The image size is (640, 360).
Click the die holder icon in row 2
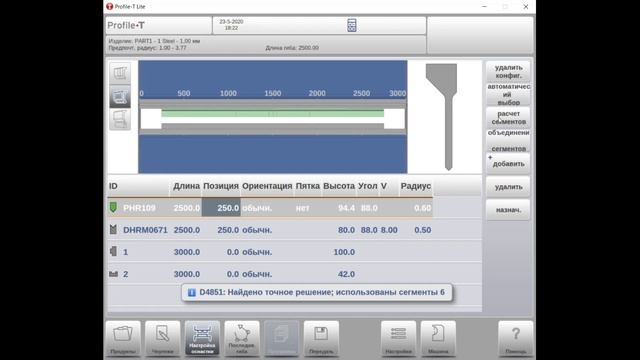[x=113, y=274]
